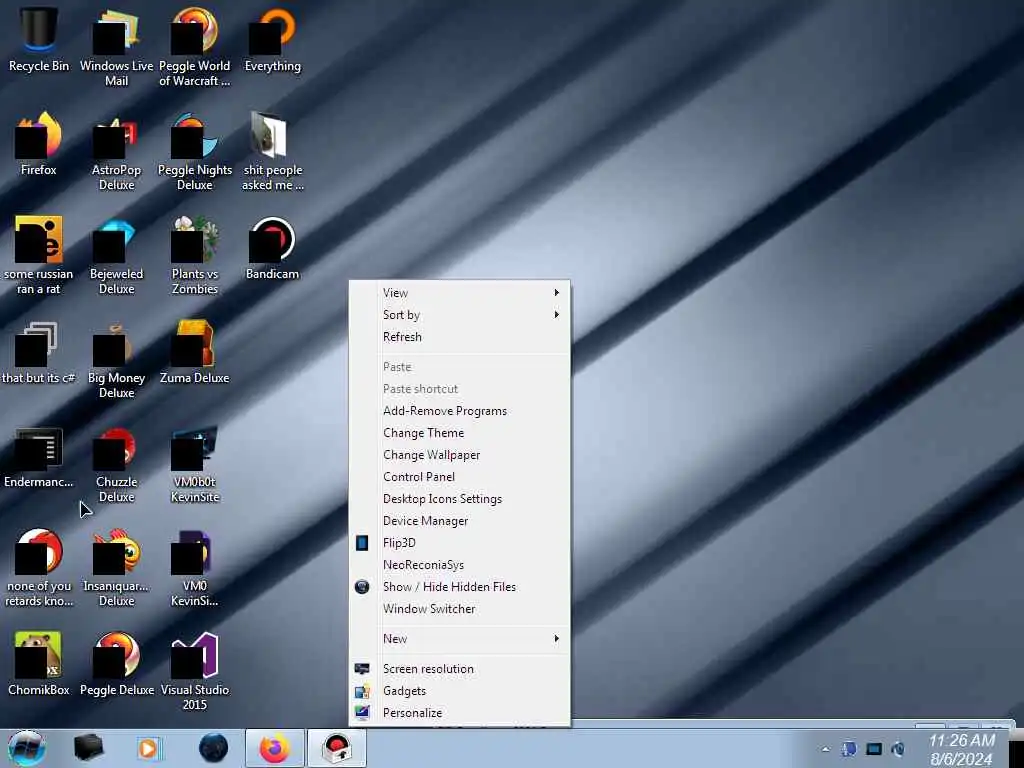
Task: Select the Windows Live Mail shortcut
Action: click(116, 47)
